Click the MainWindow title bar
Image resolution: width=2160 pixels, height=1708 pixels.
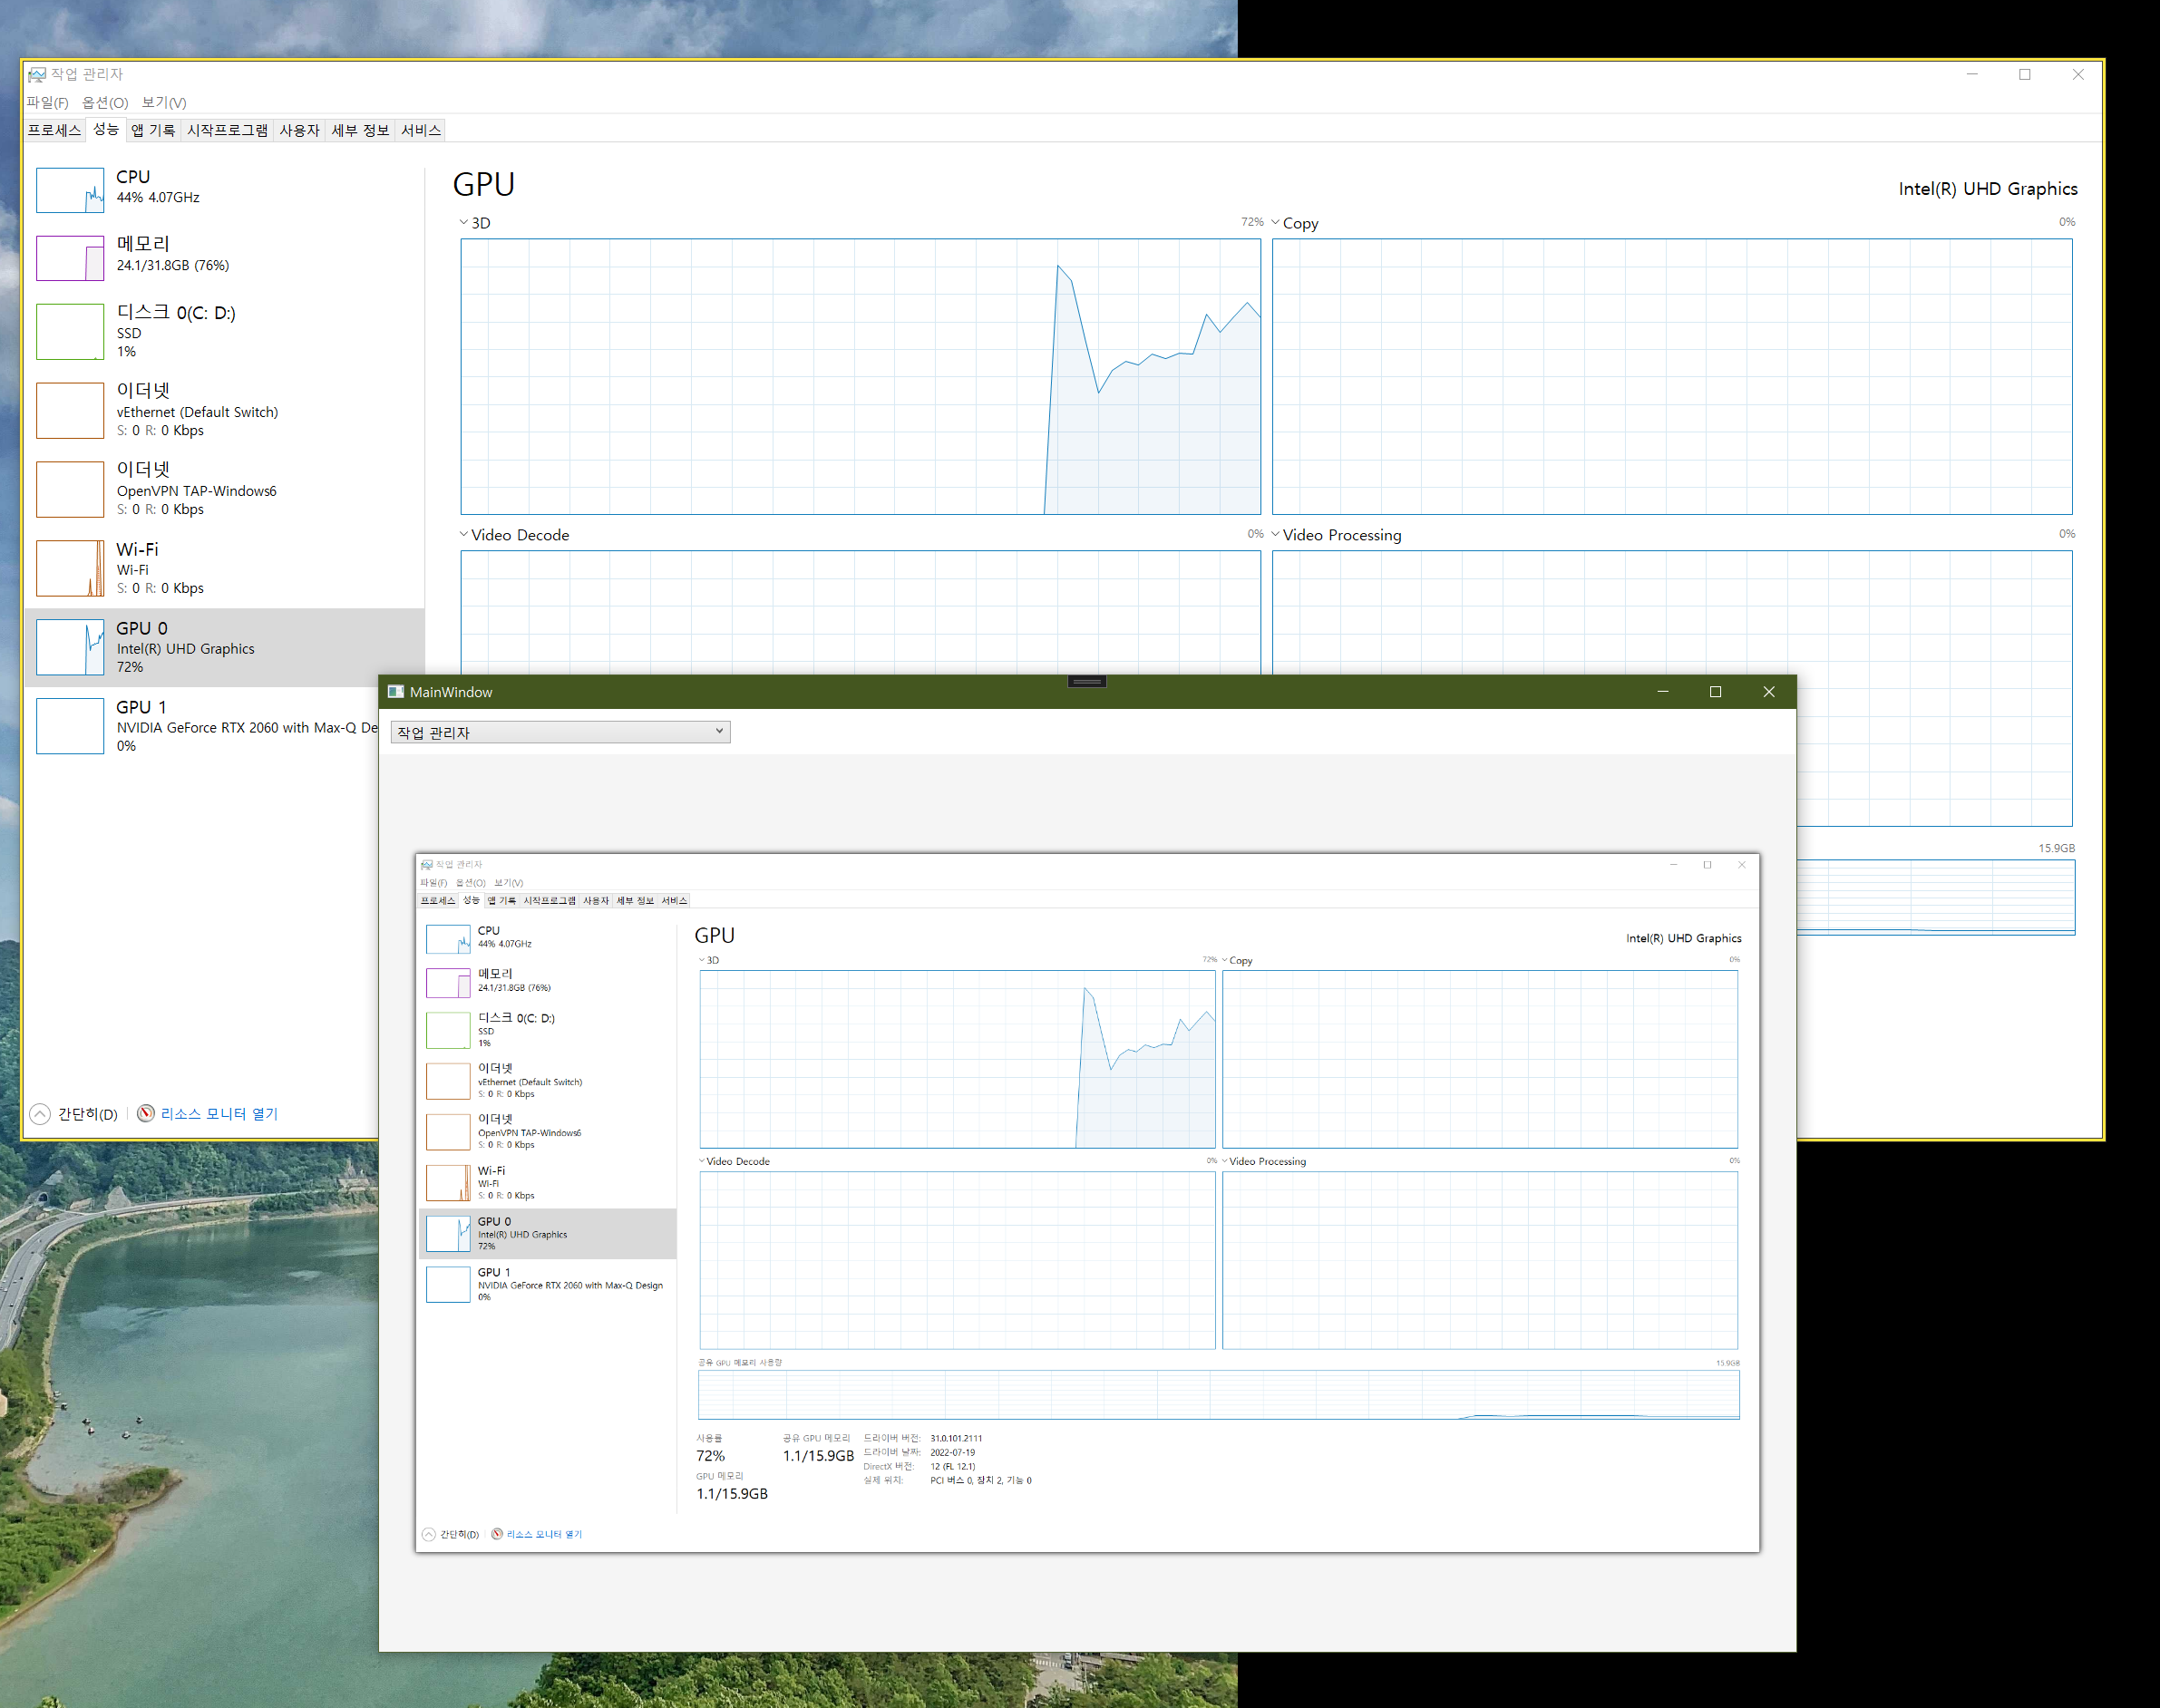coord(800,692)
